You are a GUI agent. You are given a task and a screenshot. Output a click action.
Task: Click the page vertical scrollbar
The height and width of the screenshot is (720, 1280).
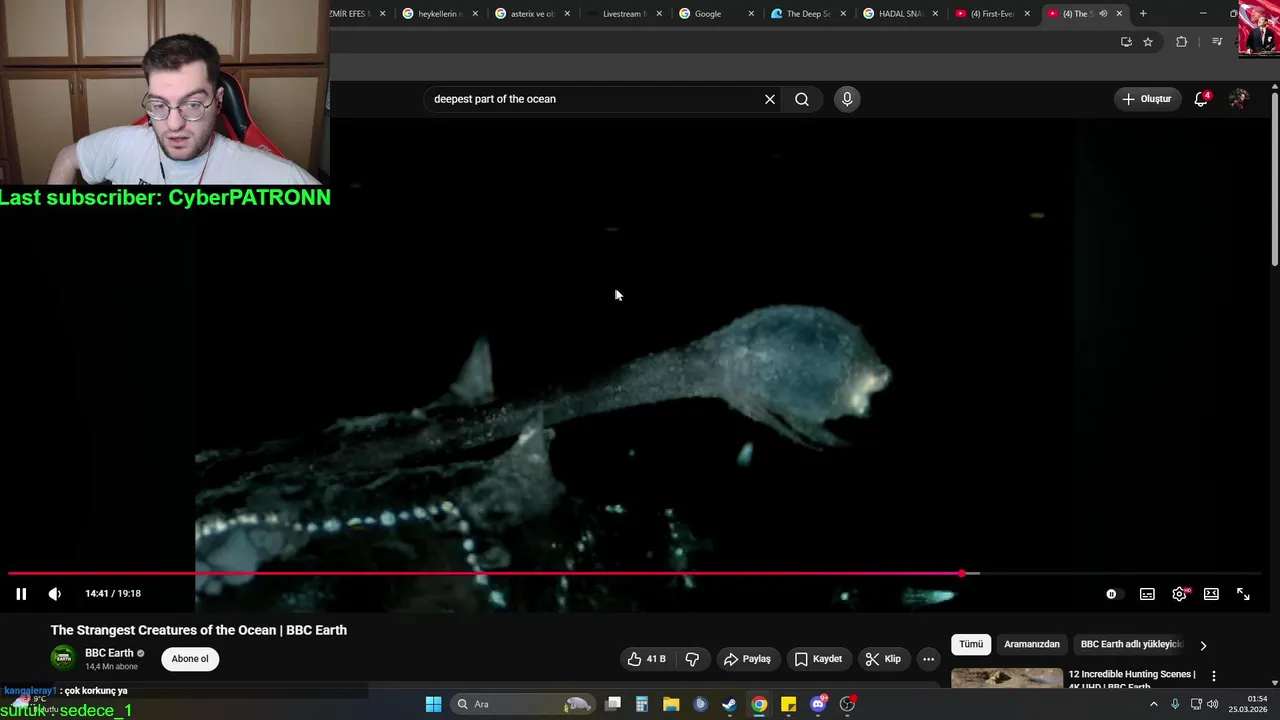(x=1275, y=180)
